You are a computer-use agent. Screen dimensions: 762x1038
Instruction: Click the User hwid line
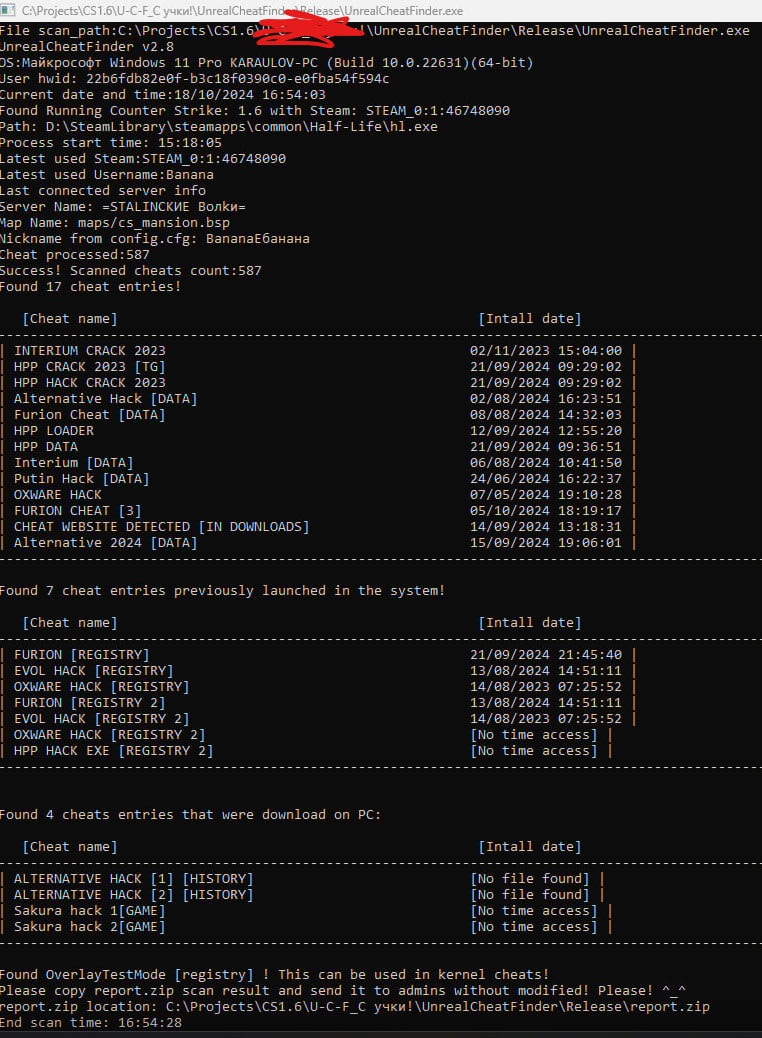pyautogui.click(x=195, y=79)
